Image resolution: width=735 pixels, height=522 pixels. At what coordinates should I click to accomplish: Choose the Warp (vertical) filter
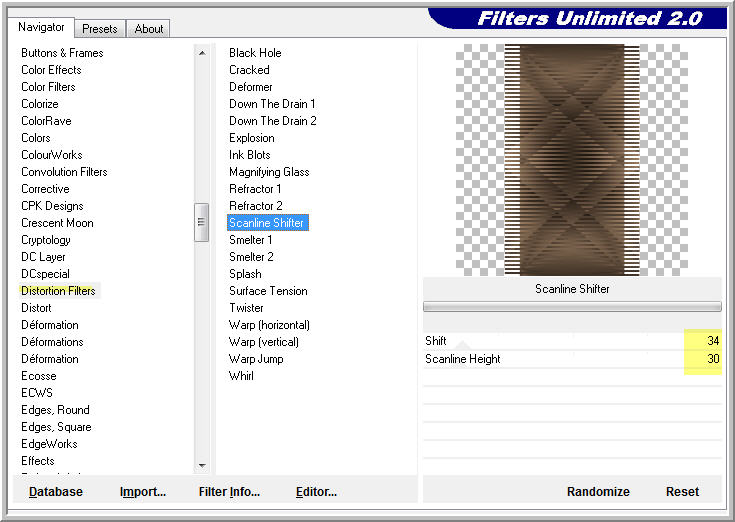coord(263,342)
